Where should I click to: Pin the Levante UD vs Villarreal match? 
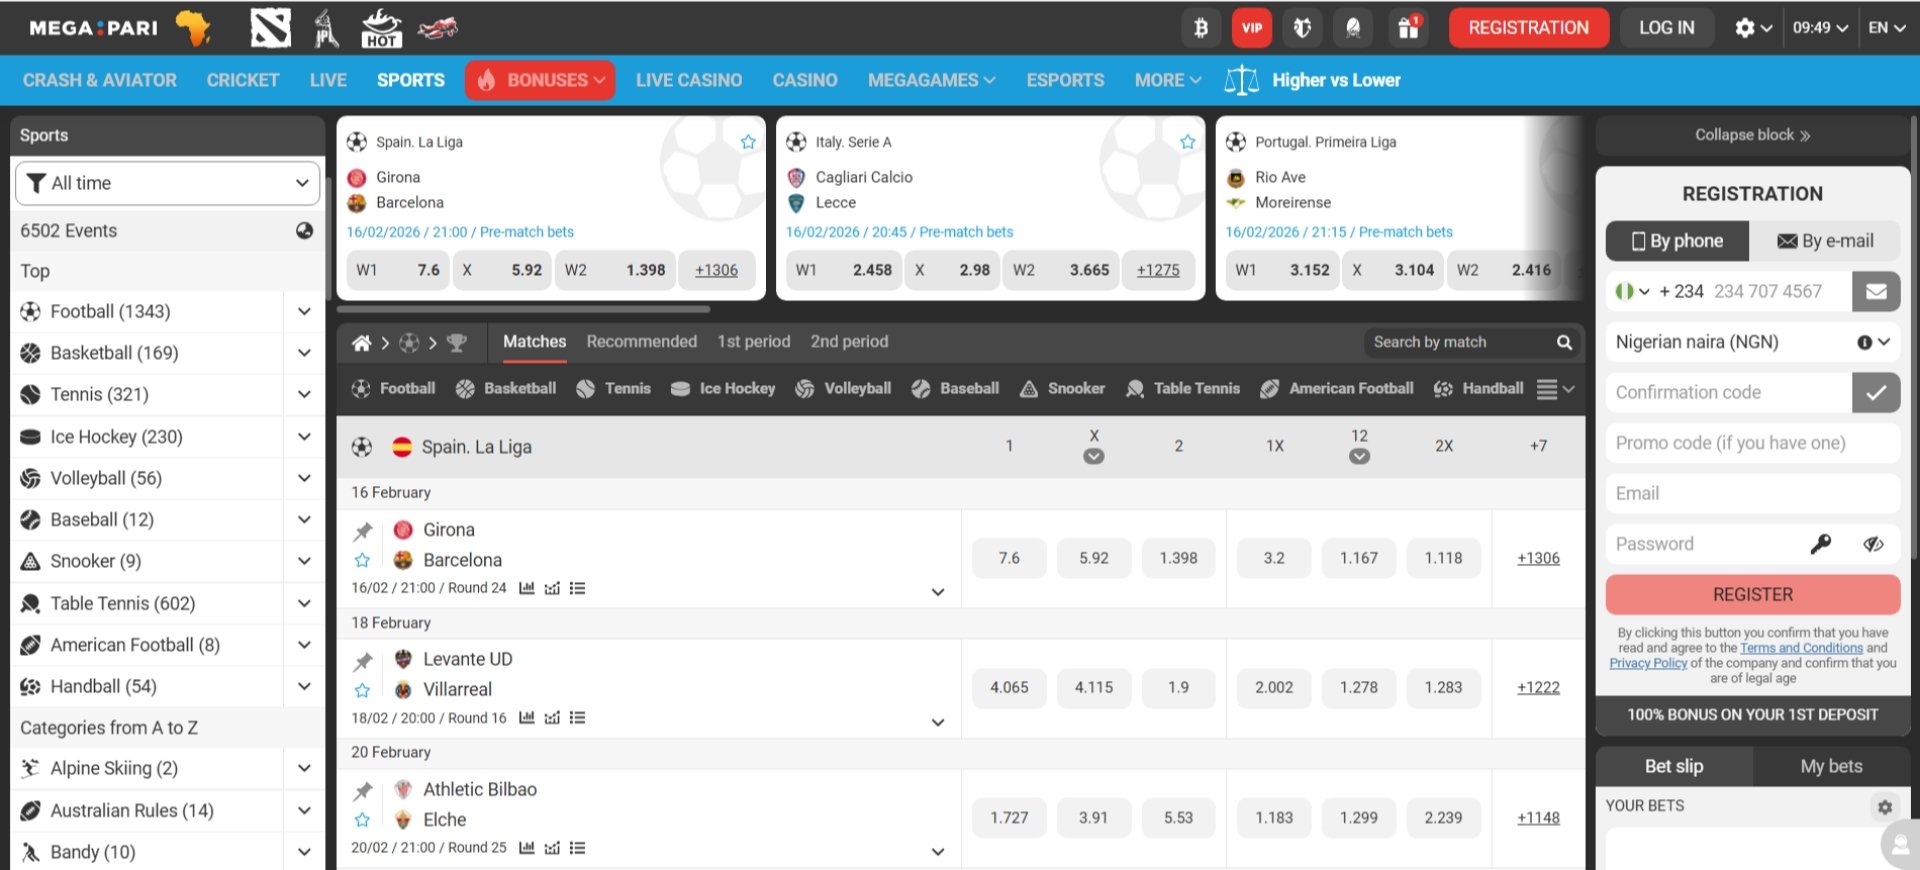click(x=363, y=661)
